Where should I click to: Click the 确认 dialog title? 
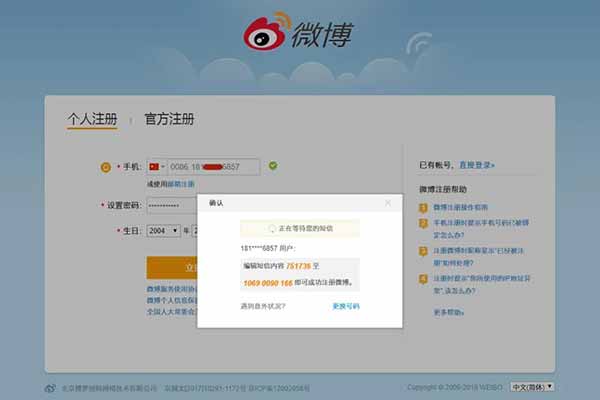pos(216,203)
